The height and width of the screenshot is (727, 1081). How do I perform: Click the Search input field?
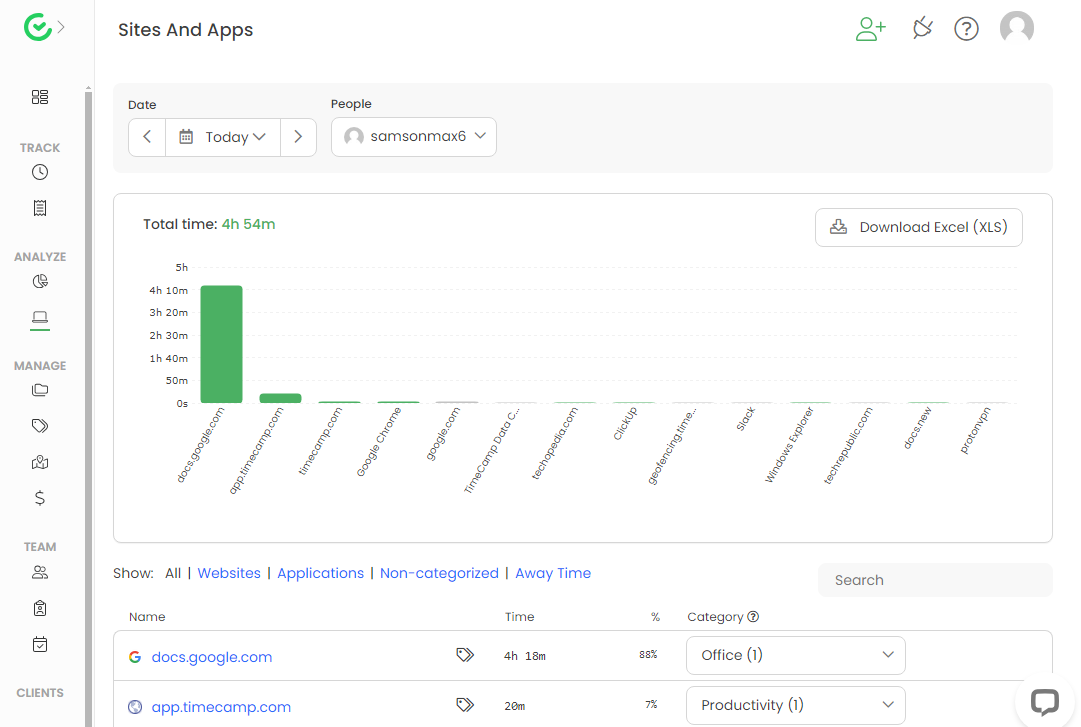tap(934, 580)
